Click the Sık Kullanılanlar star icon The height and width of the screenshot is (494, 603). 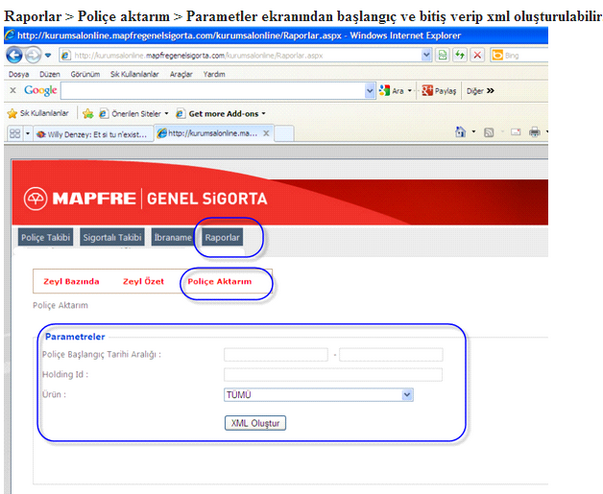pyautogui.click(x=13, y=113)
